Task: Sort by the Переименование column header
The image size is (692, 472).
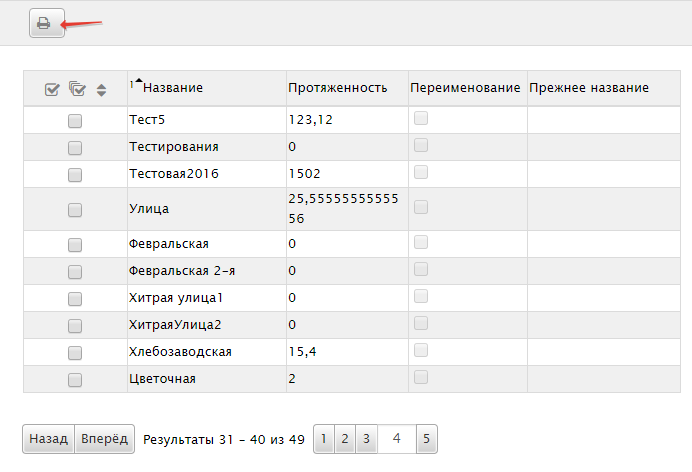Action: (465, 88)
